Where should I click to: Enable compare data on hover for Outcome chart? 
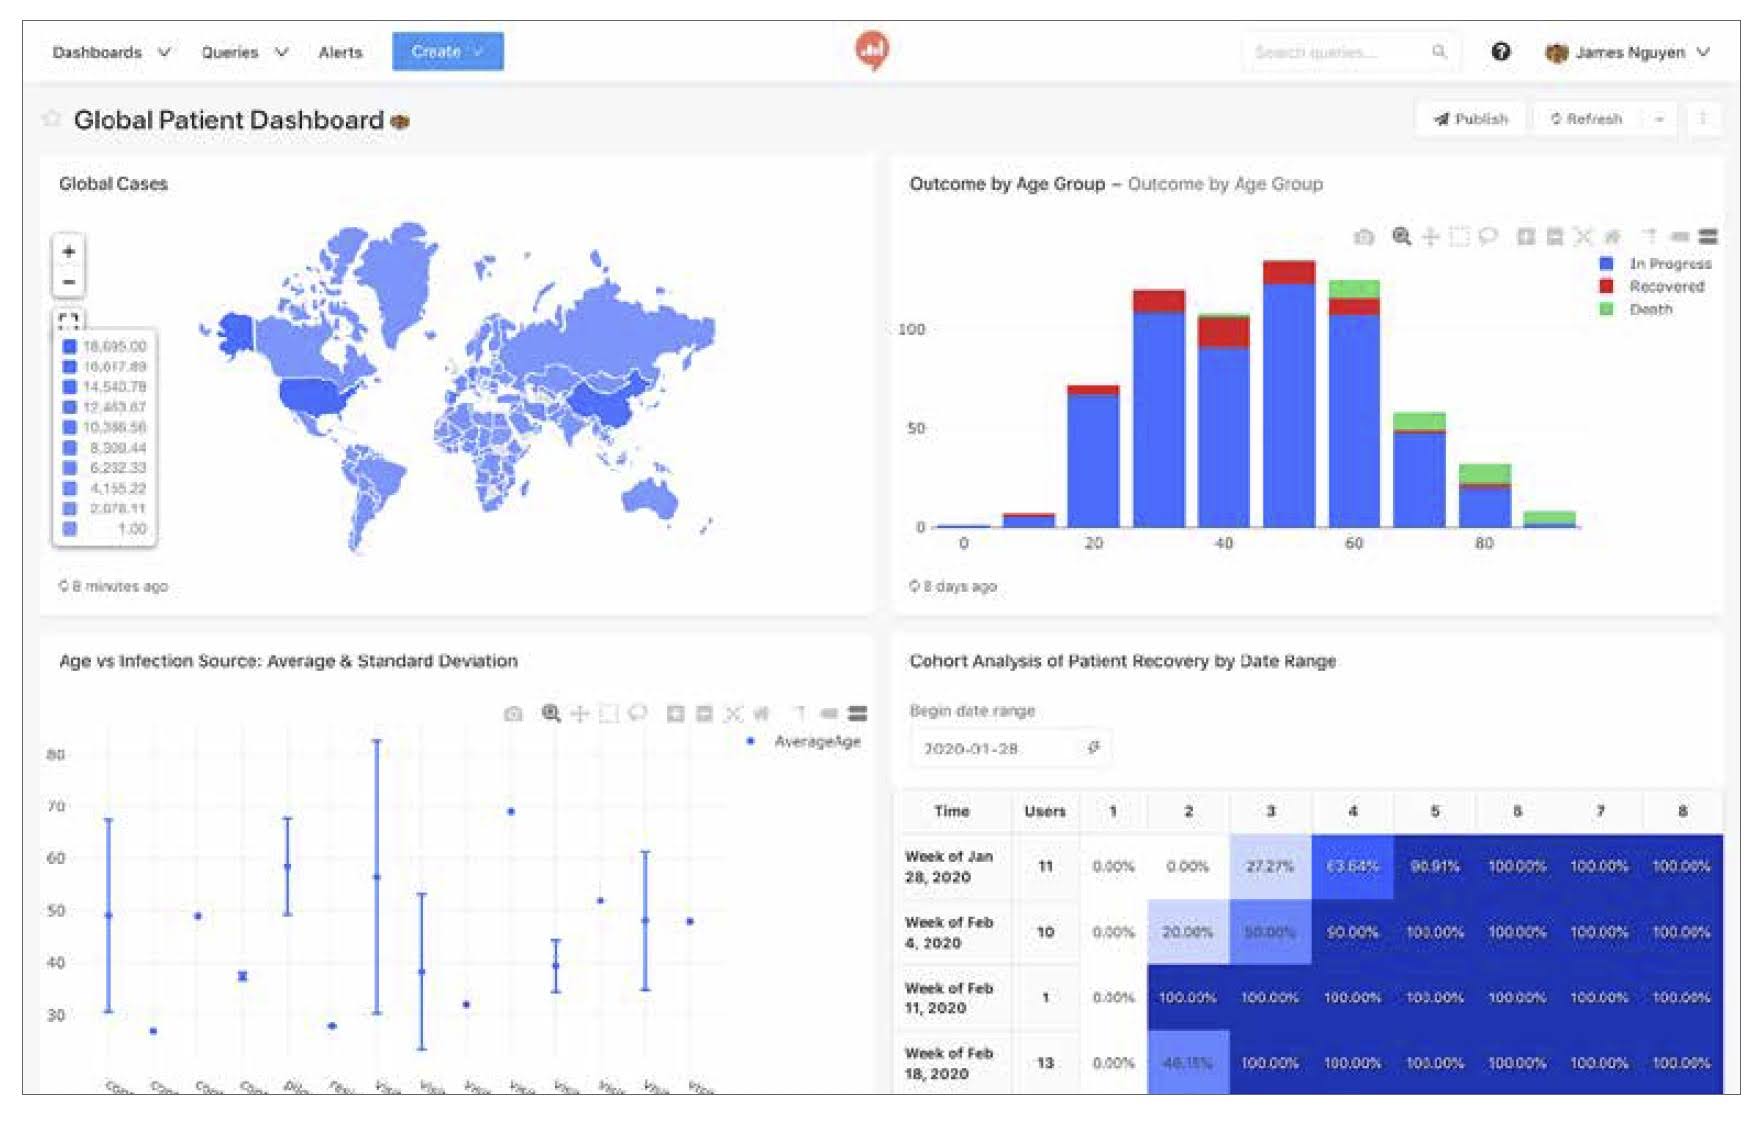[x=1708, y=237]
